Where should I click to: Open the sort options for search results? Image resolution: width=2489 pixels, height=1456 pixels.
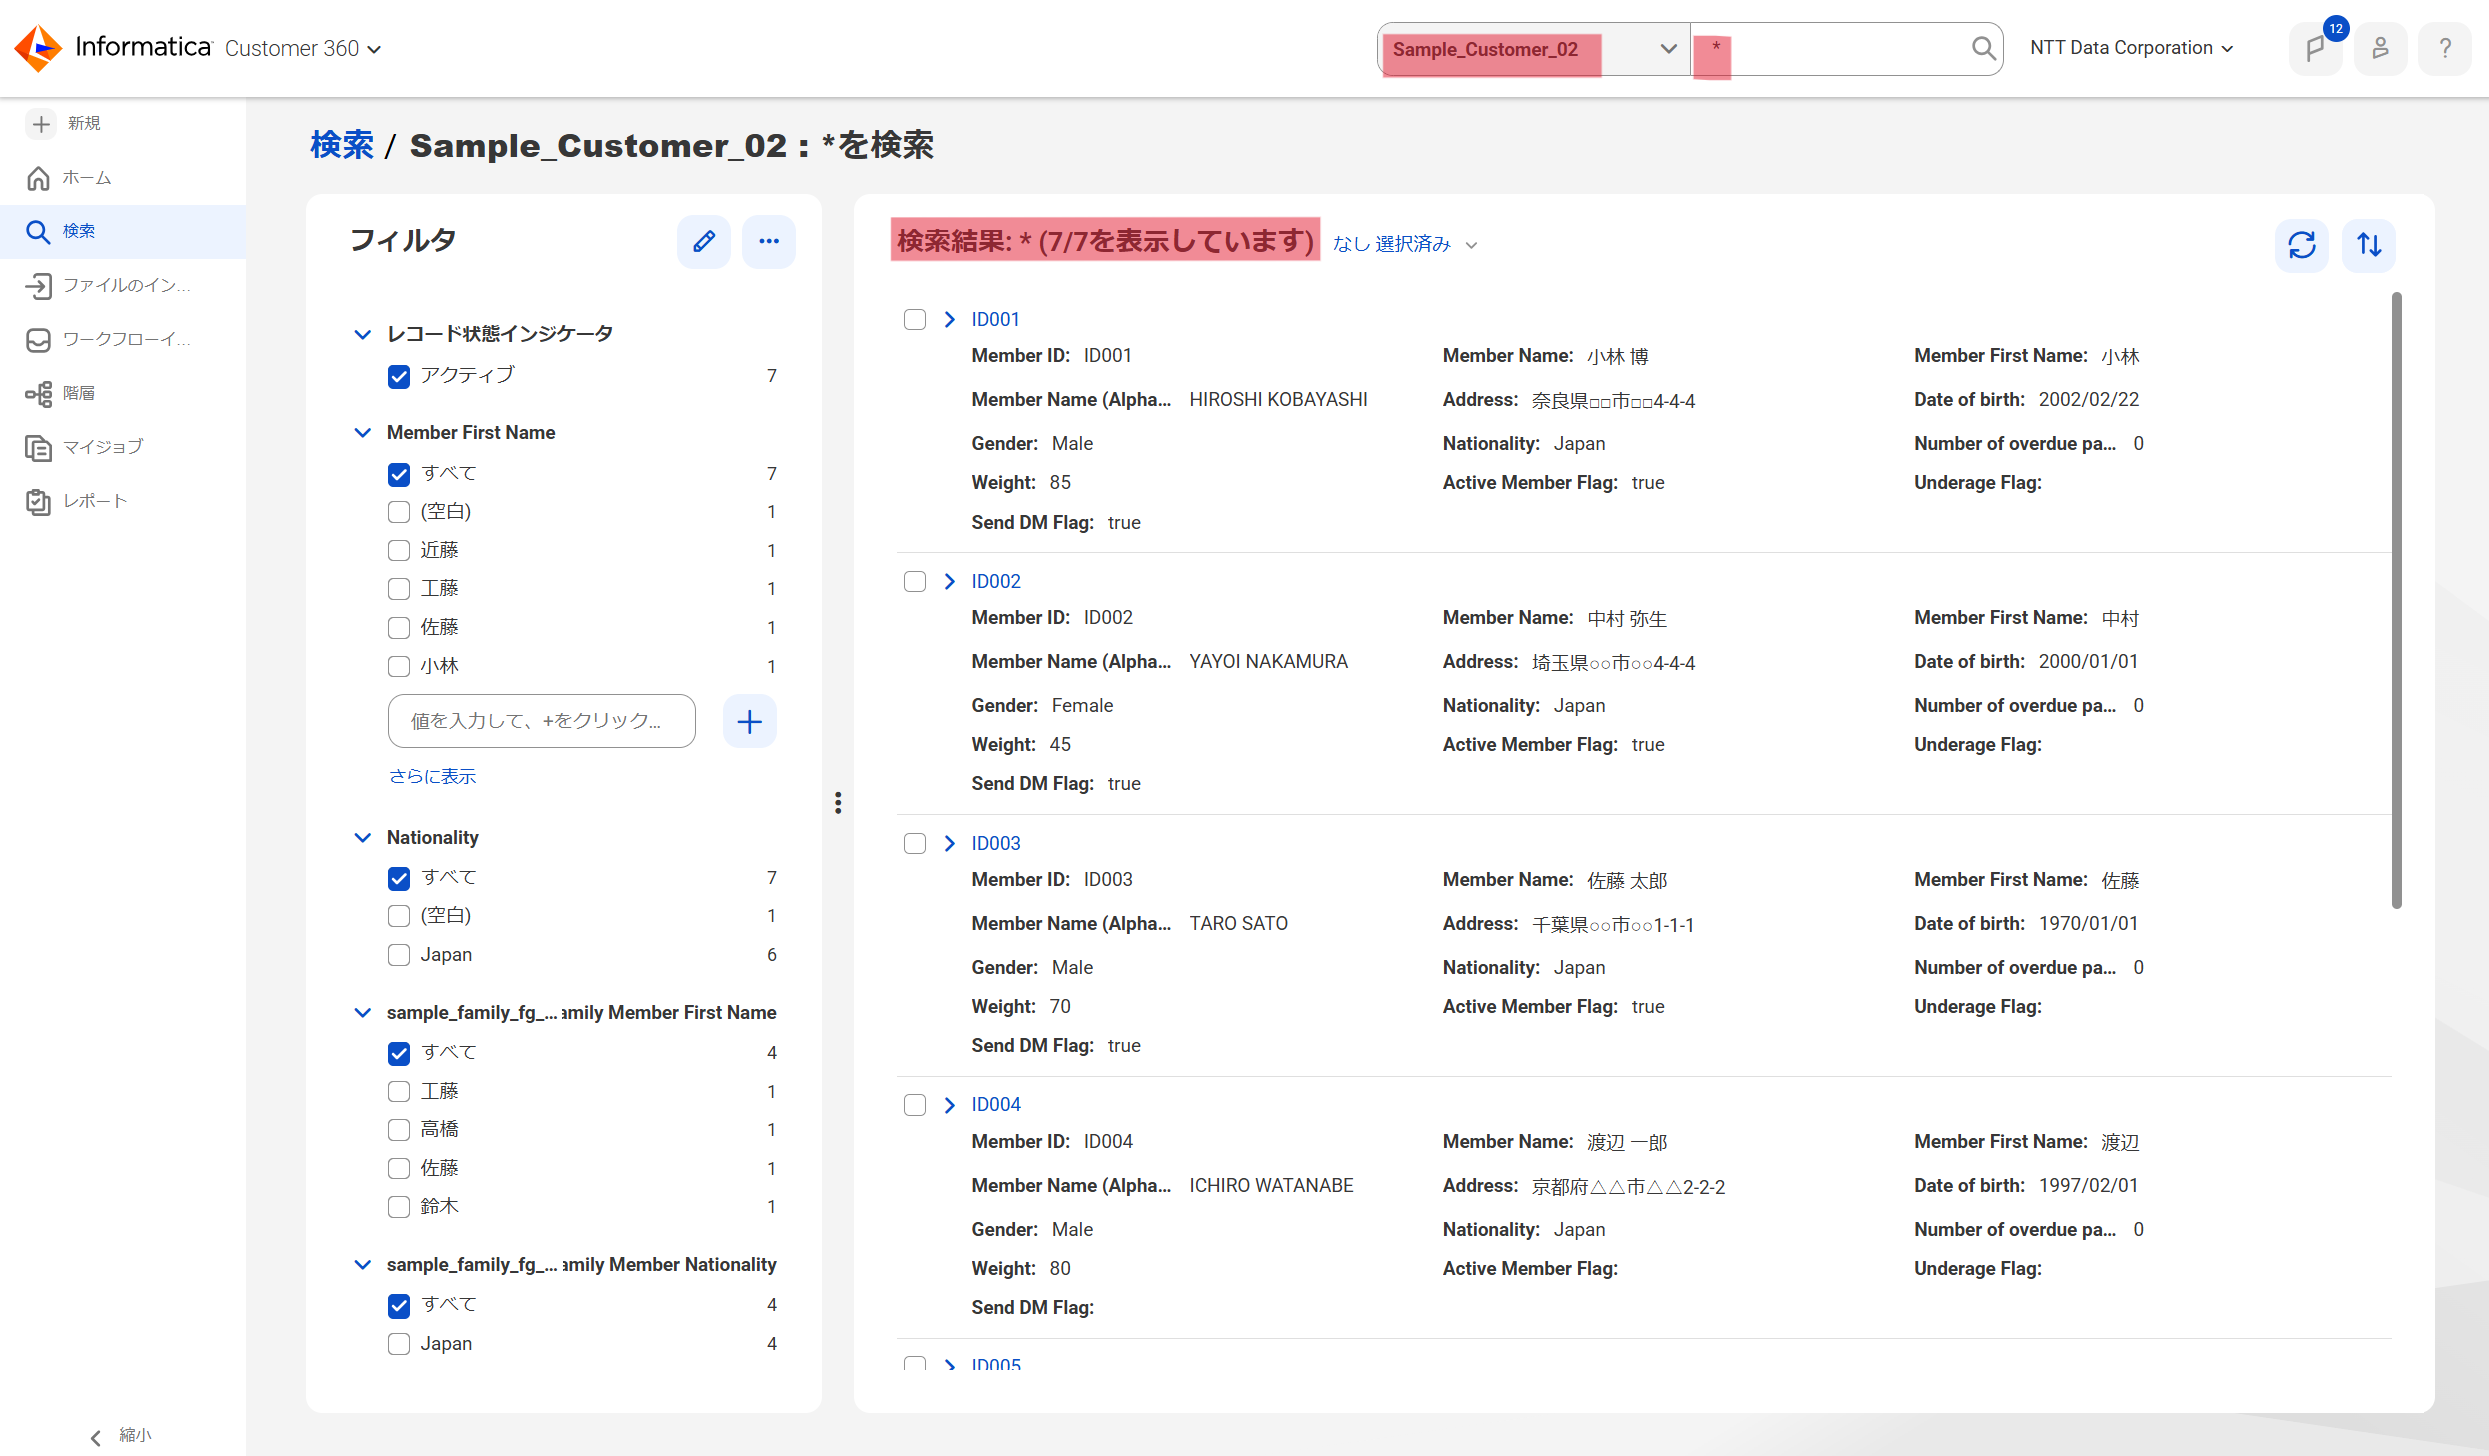pos(2368,245)
